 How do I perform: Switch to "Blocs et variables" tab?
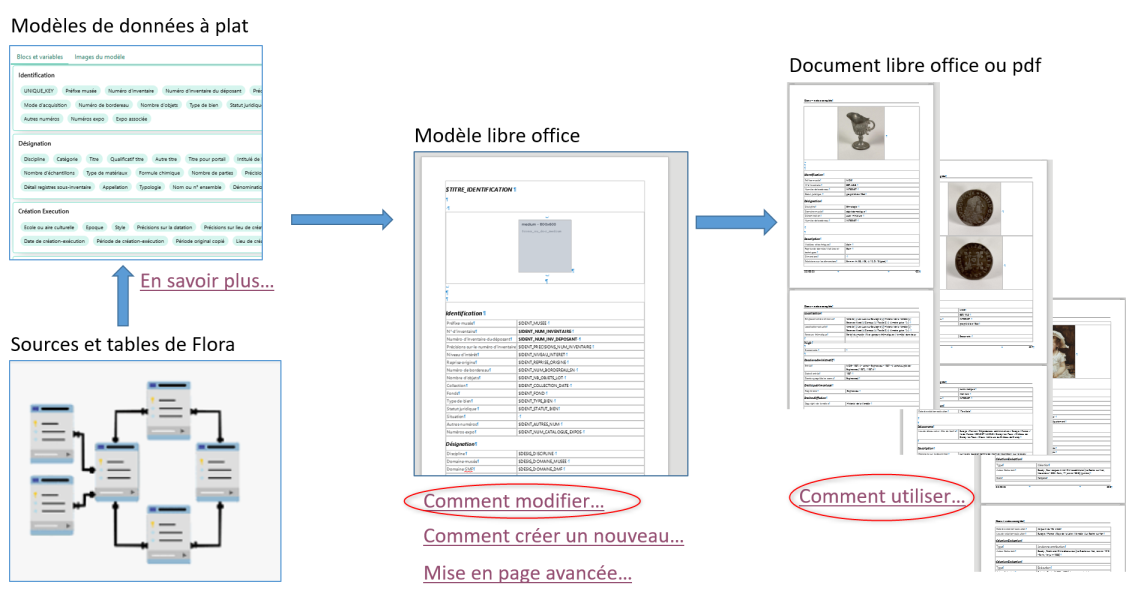pyautogui.click(x=39, y=57)
